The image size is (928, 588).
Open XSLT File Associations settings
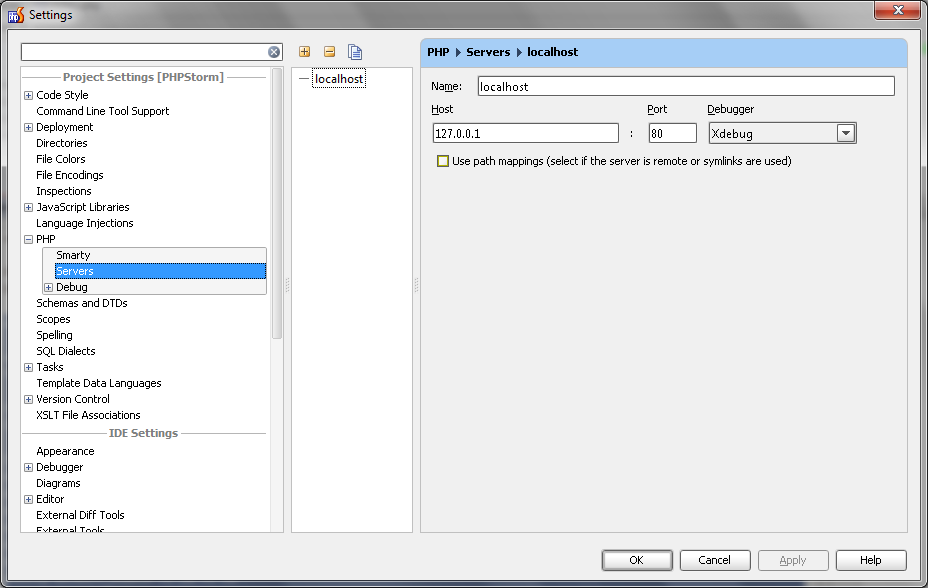coord(88,415)
